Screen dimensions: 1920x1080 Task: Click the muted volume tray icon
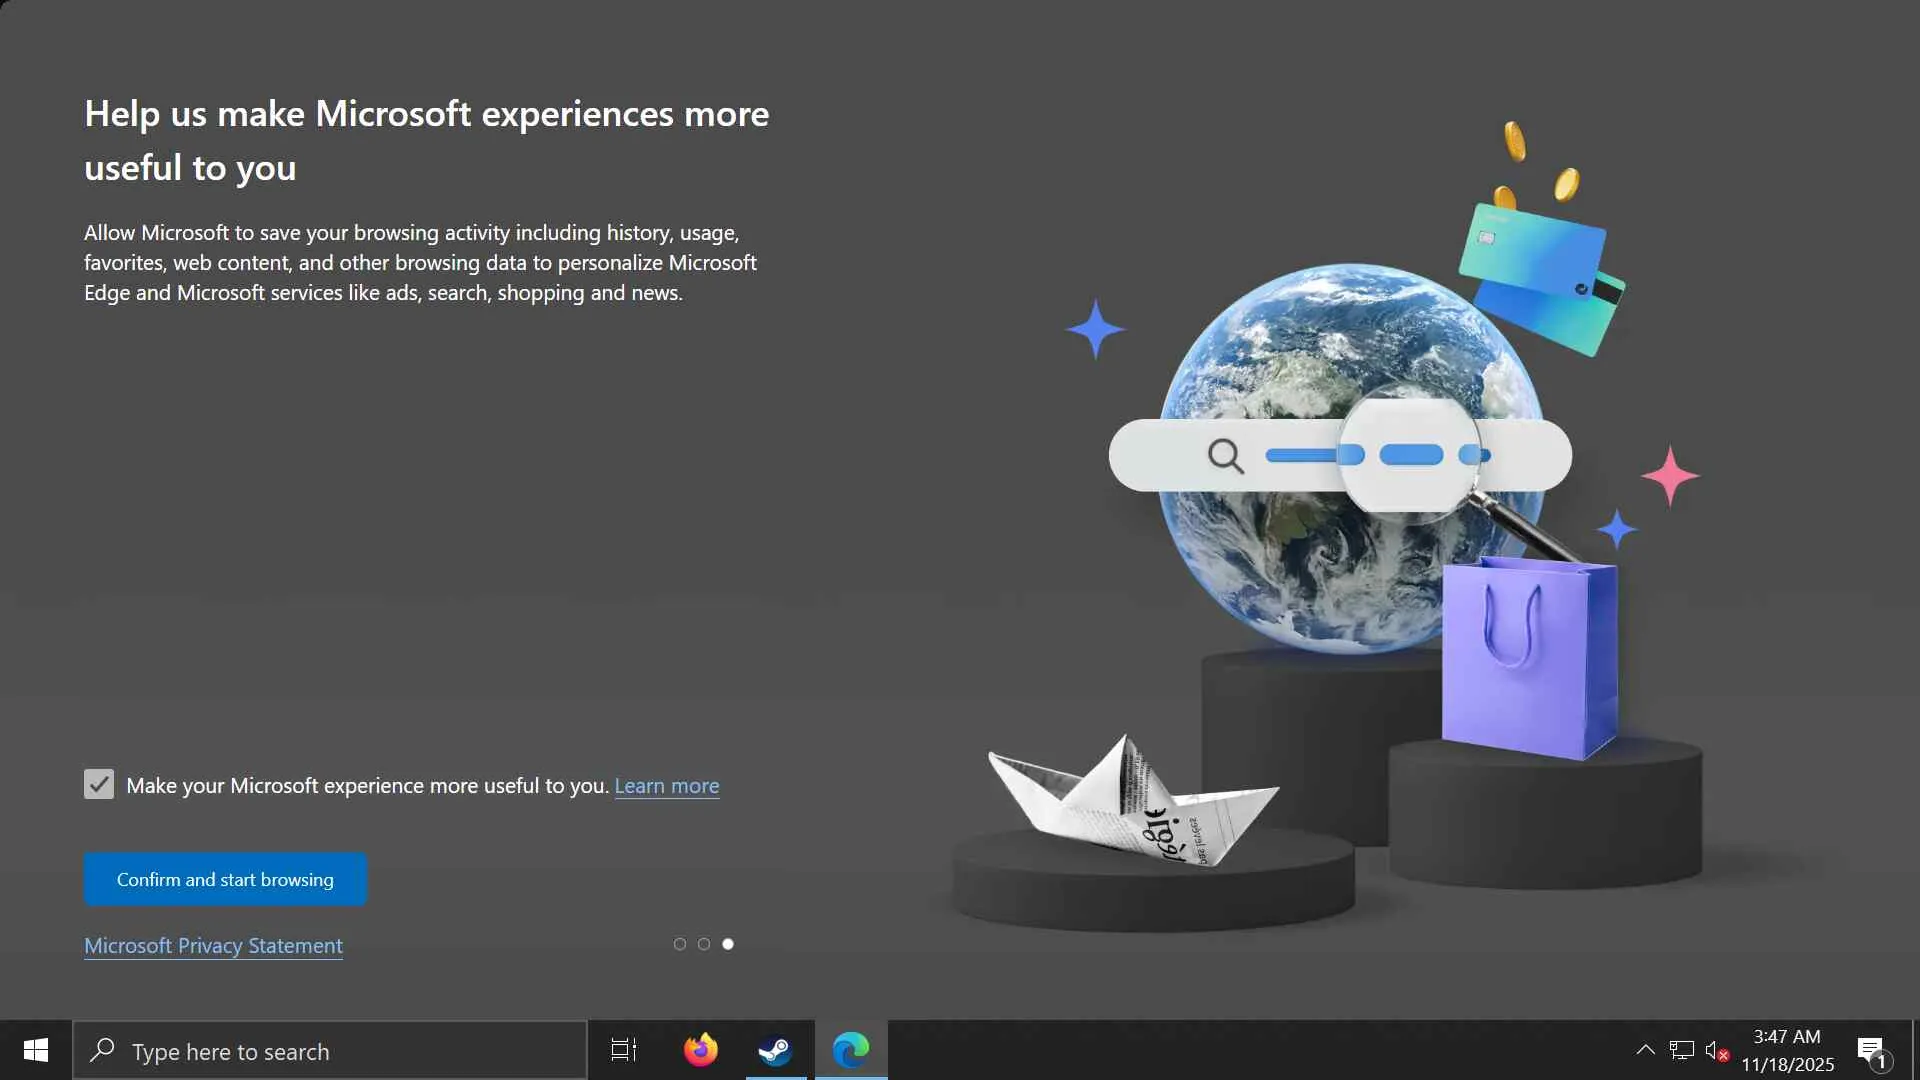pyautogui.click(x=1716, y=1050)
